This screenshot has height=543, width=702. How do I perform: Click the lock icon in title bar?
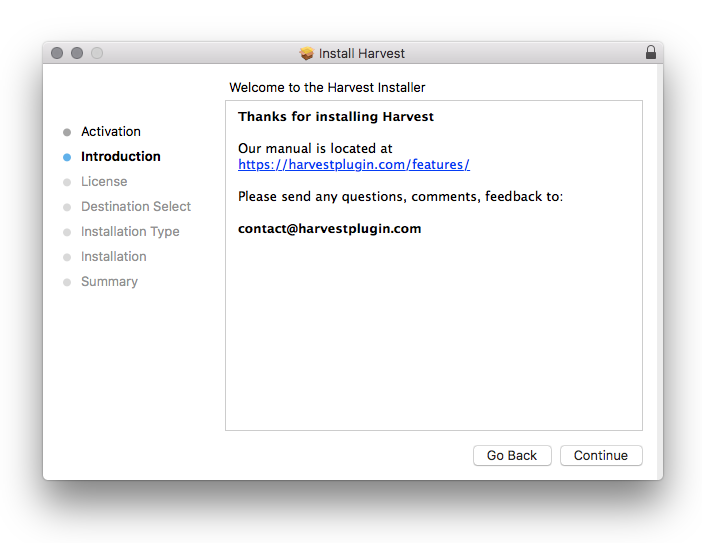click(651, 53)
